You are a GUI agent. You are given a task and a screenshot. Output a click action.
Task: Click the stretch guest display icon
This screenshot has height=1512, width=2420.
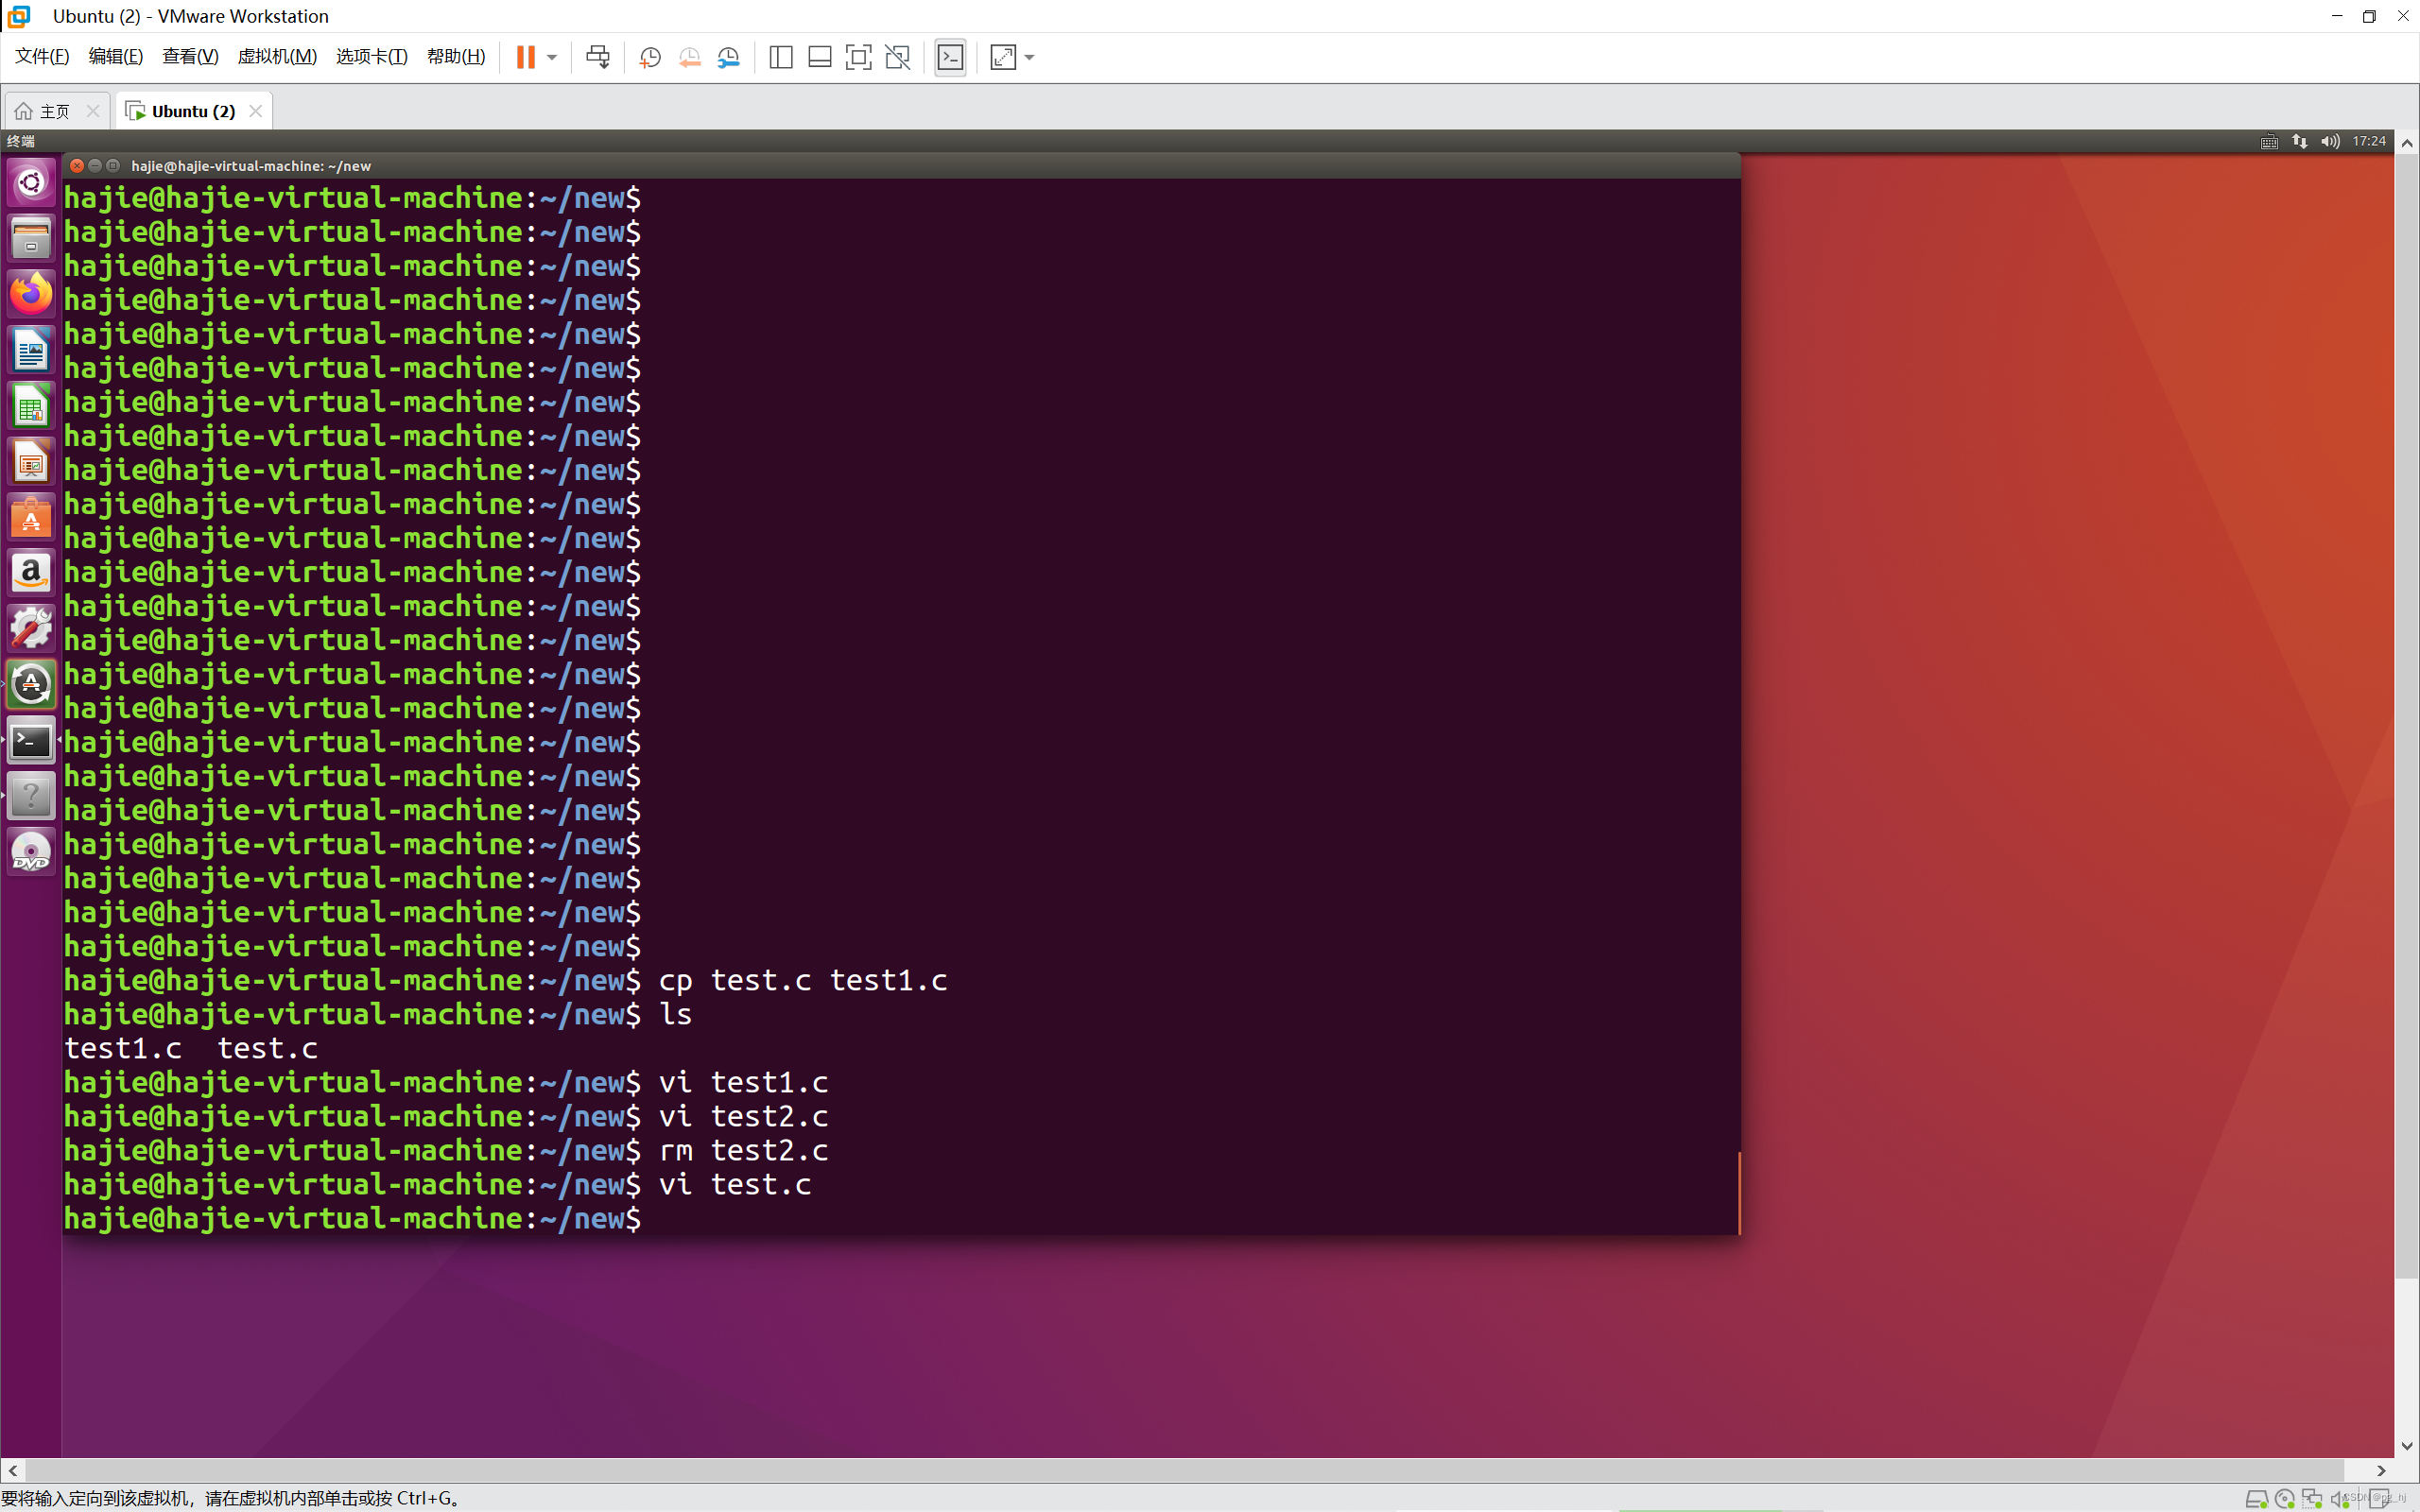[x=1003, y=57]
